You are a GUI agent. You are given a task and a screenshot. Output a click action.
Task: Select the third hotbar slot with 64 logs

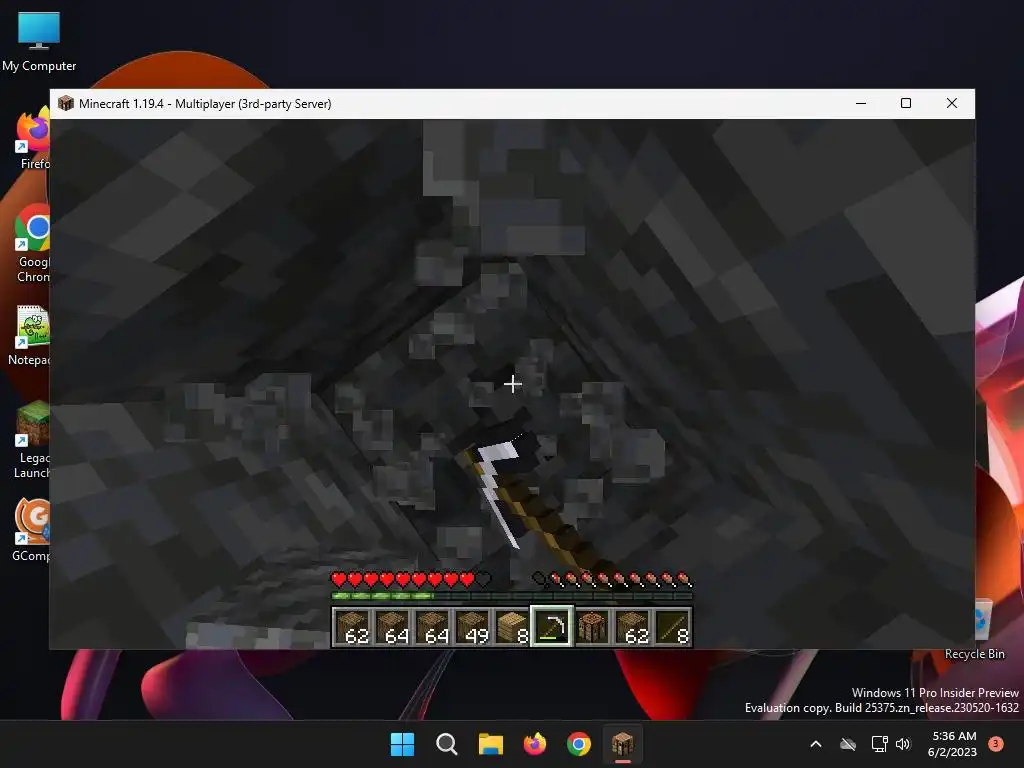(x=432, y=627)
